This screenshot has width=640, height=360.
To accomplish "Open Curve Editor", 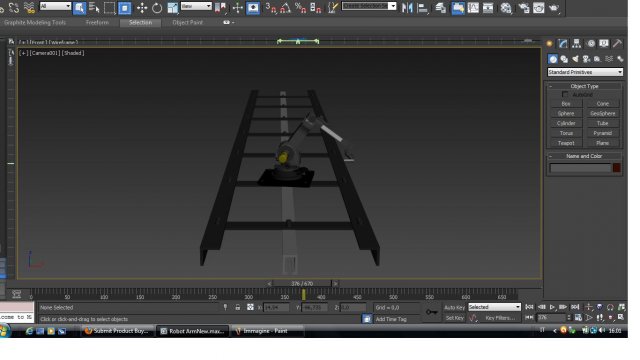I will coord(473,8).
